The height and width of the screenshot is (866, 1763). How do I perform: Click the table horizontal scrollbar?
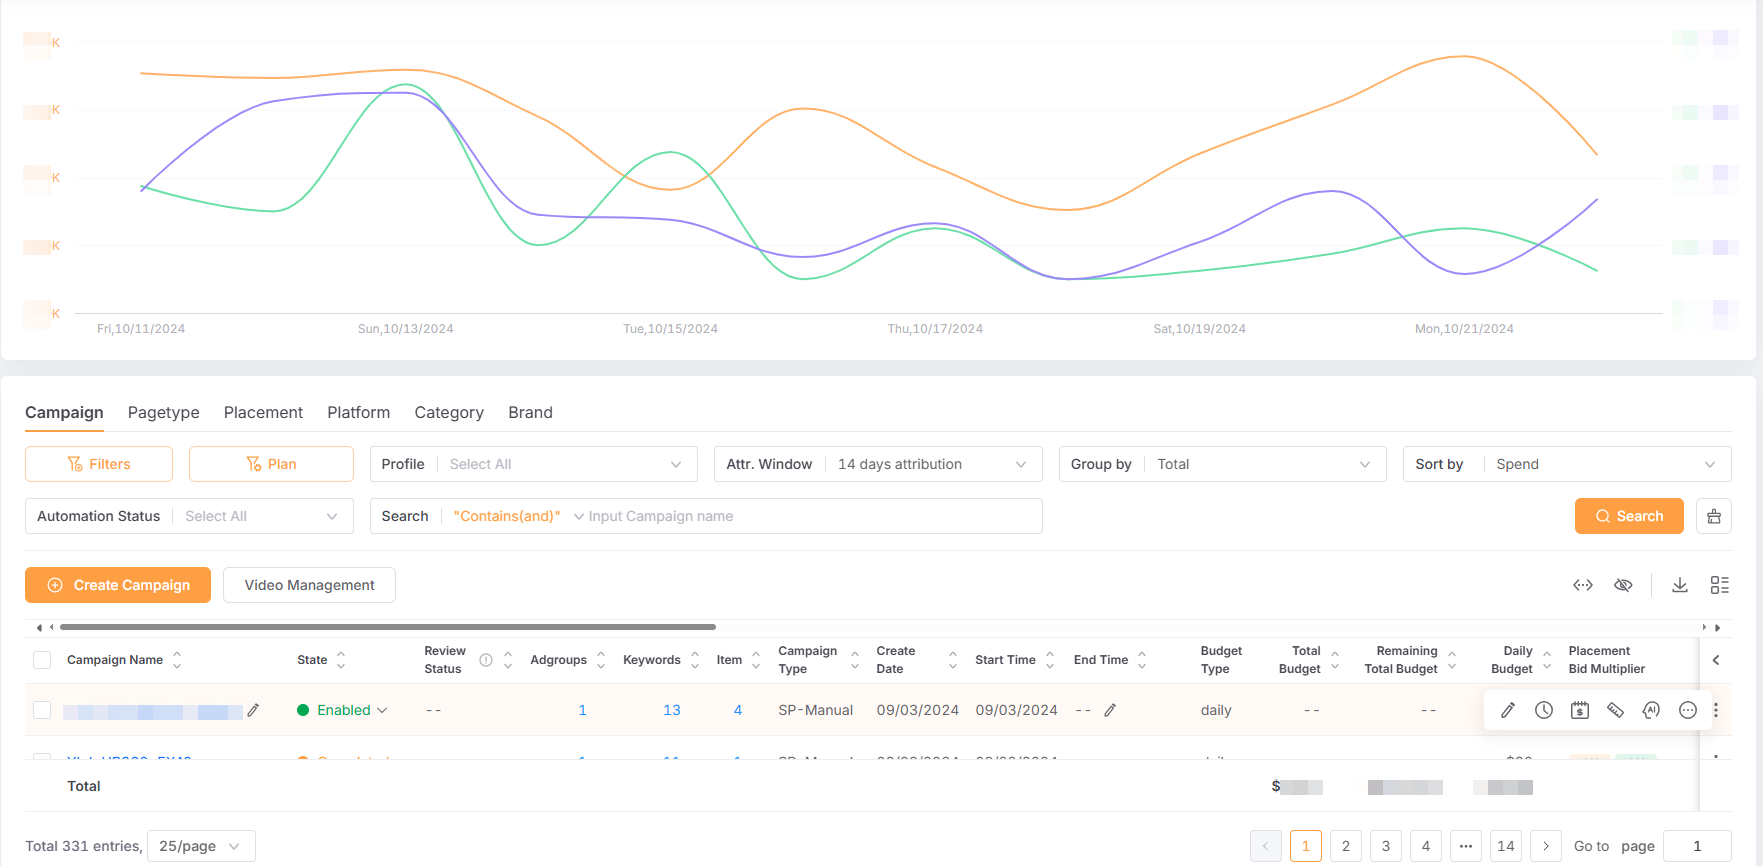388,627
